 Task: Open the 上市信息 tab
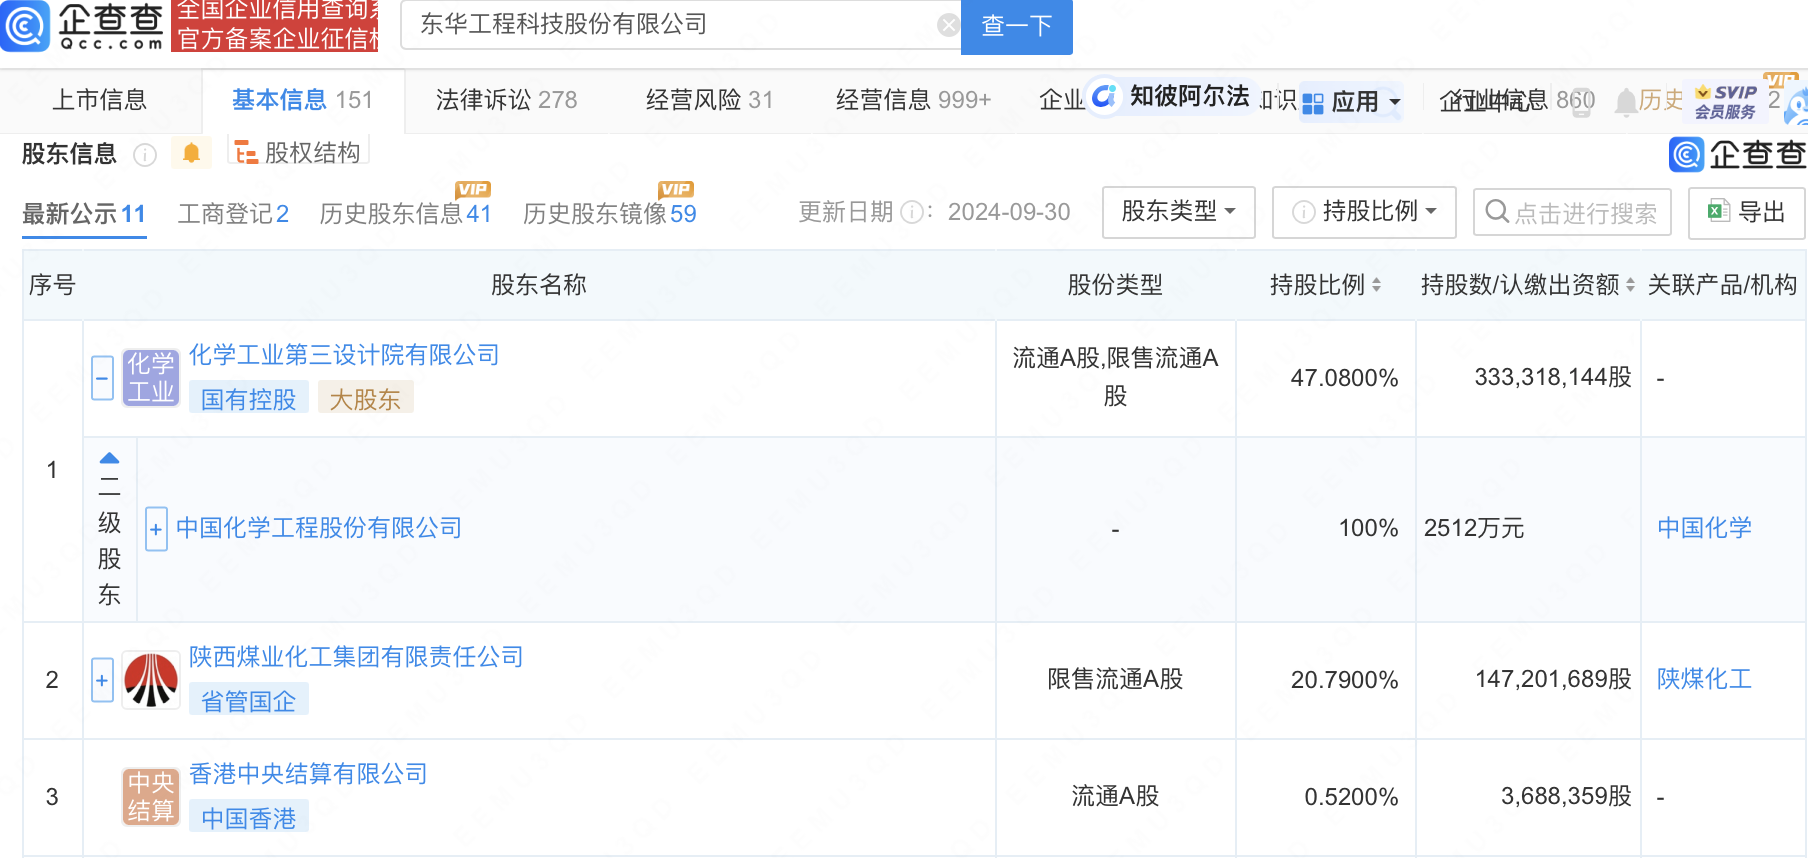click(x=99, y=100)
